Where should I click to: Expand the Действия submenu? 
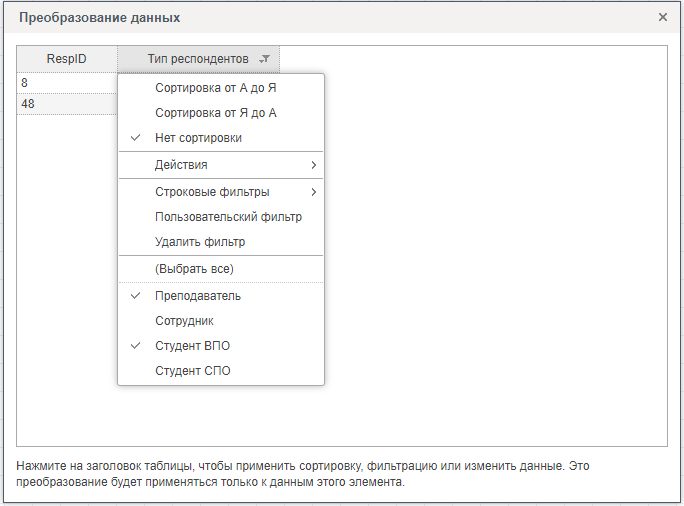[x=182, y=165]
